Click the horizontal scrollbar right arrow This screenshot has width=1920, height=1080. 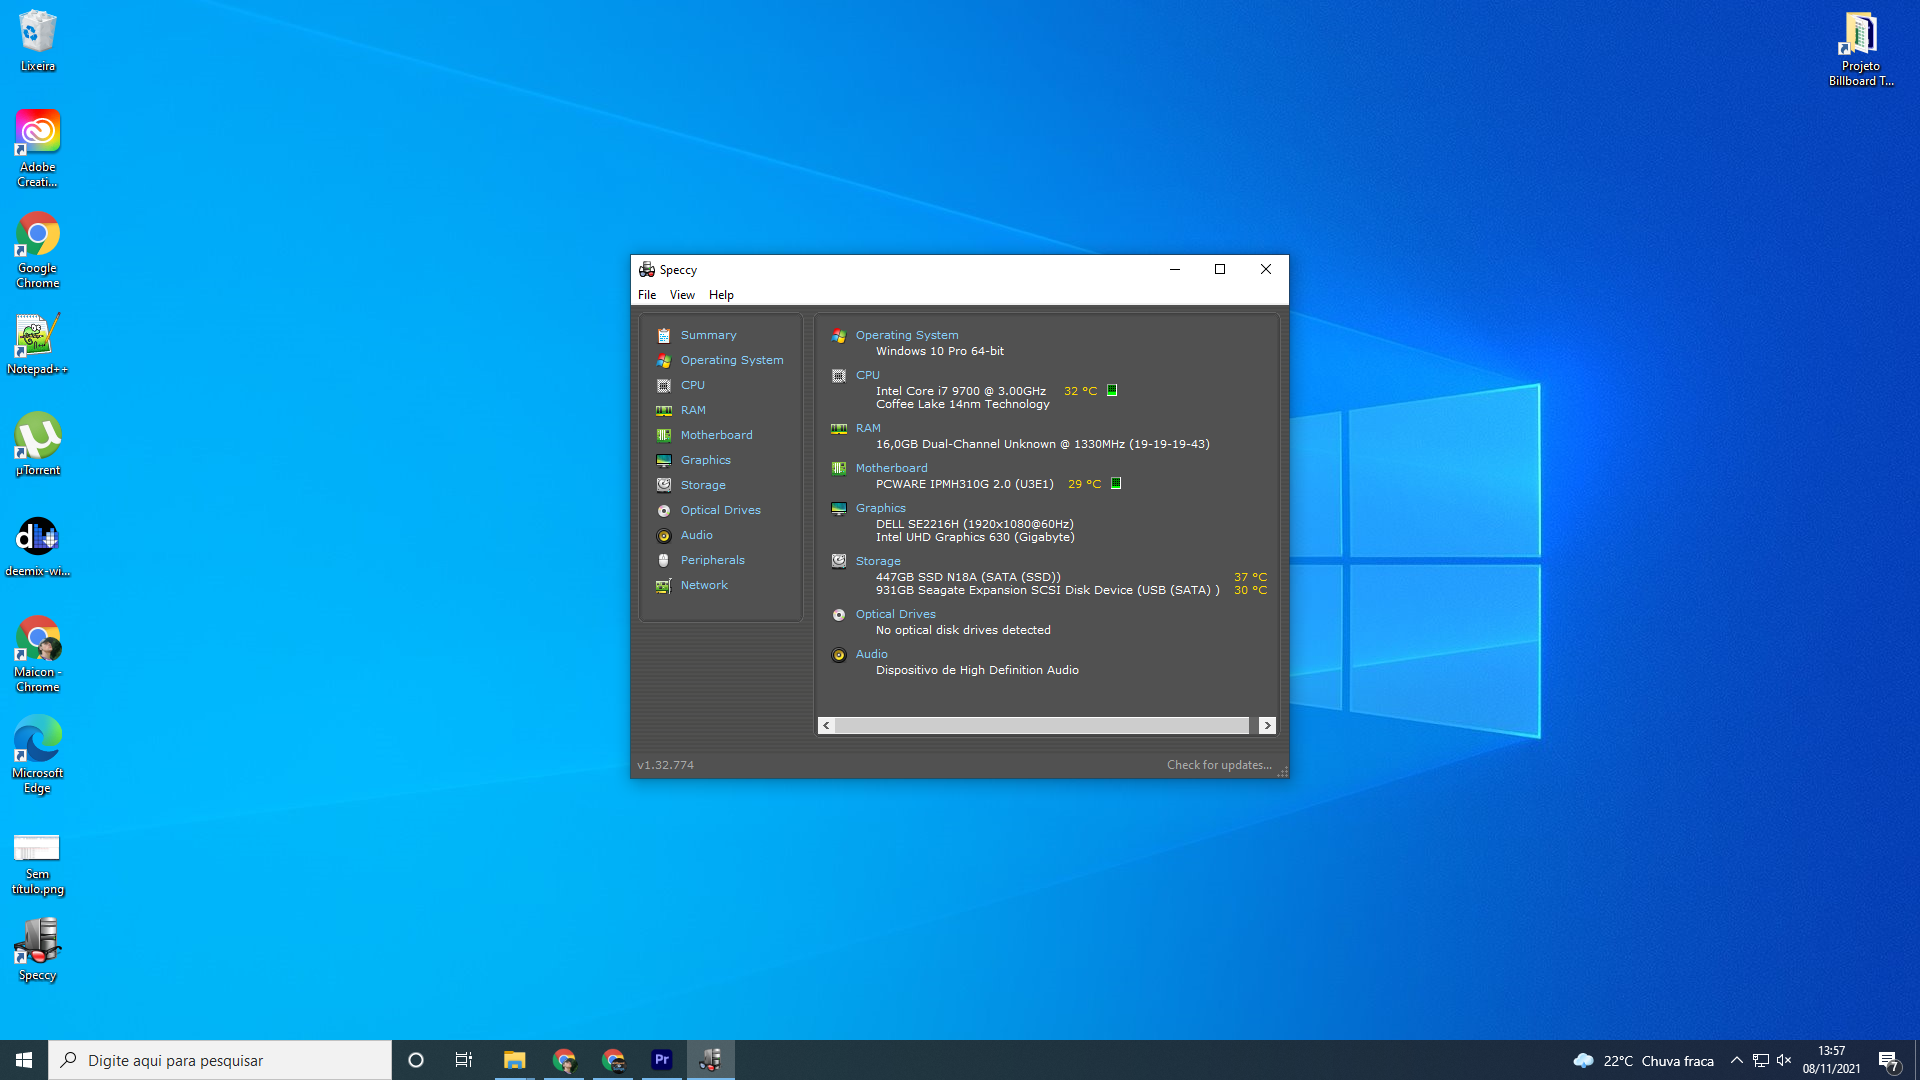[1267, 725]
